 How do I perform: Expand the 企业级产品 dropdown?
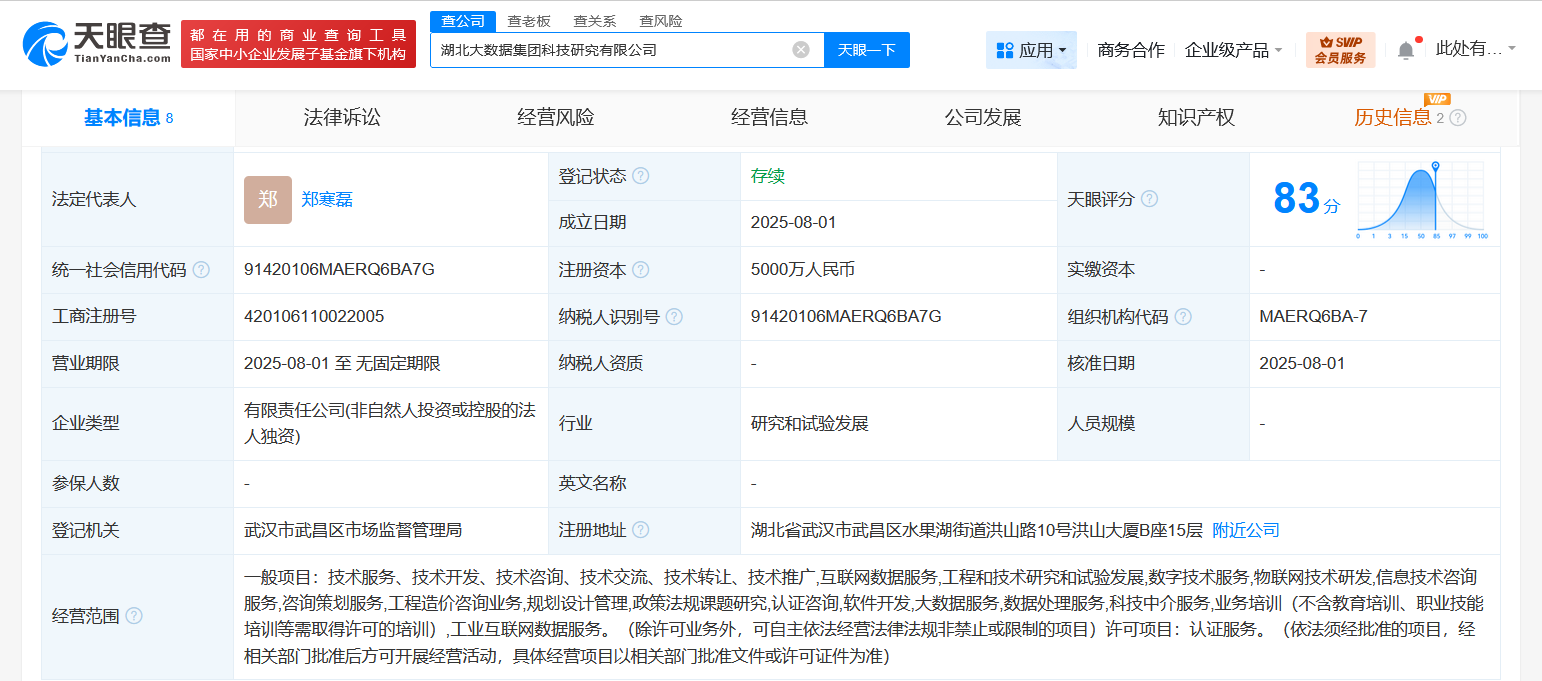(1233, 50)
